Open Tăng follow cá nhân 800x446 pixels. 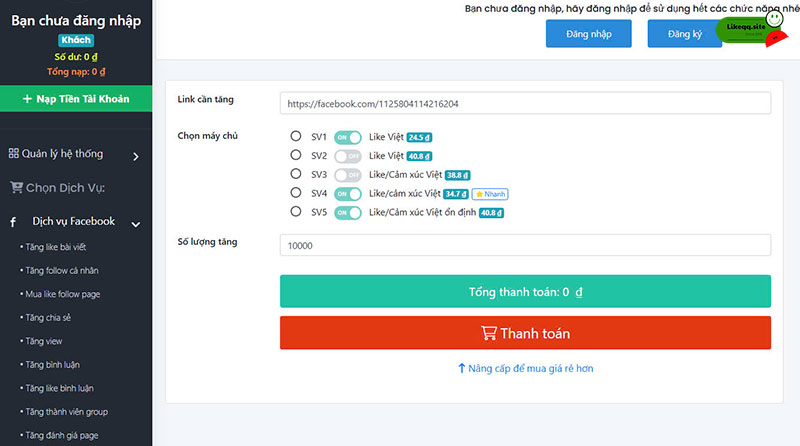[x=62, y=270]
